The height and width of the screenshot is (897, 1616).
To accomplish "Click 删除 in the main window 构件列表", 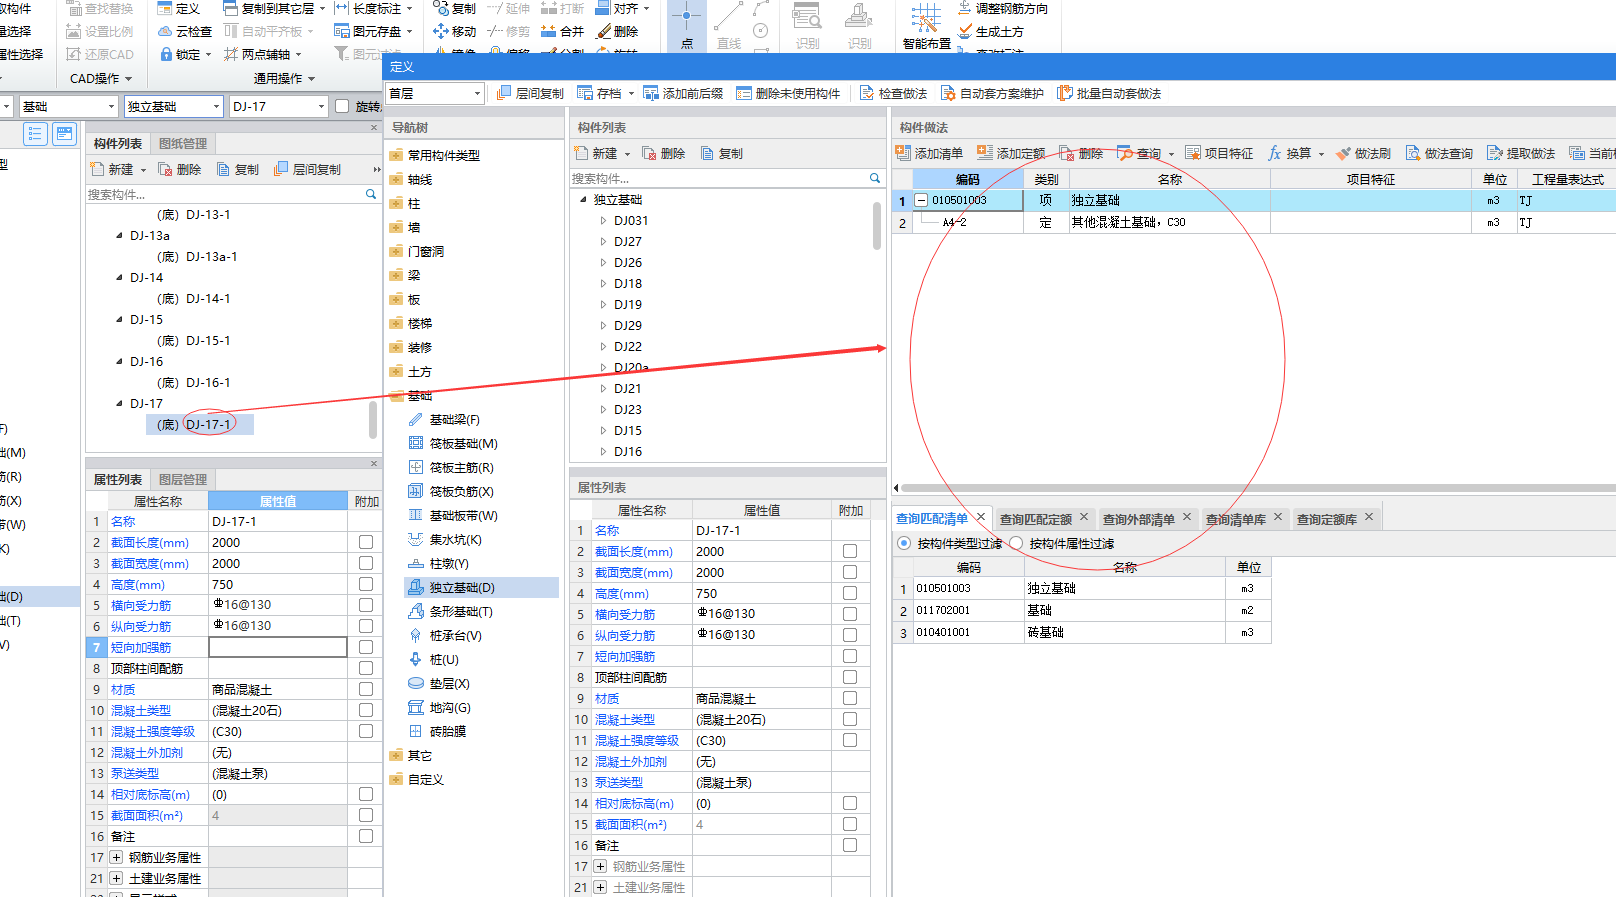I will (180, 169).
